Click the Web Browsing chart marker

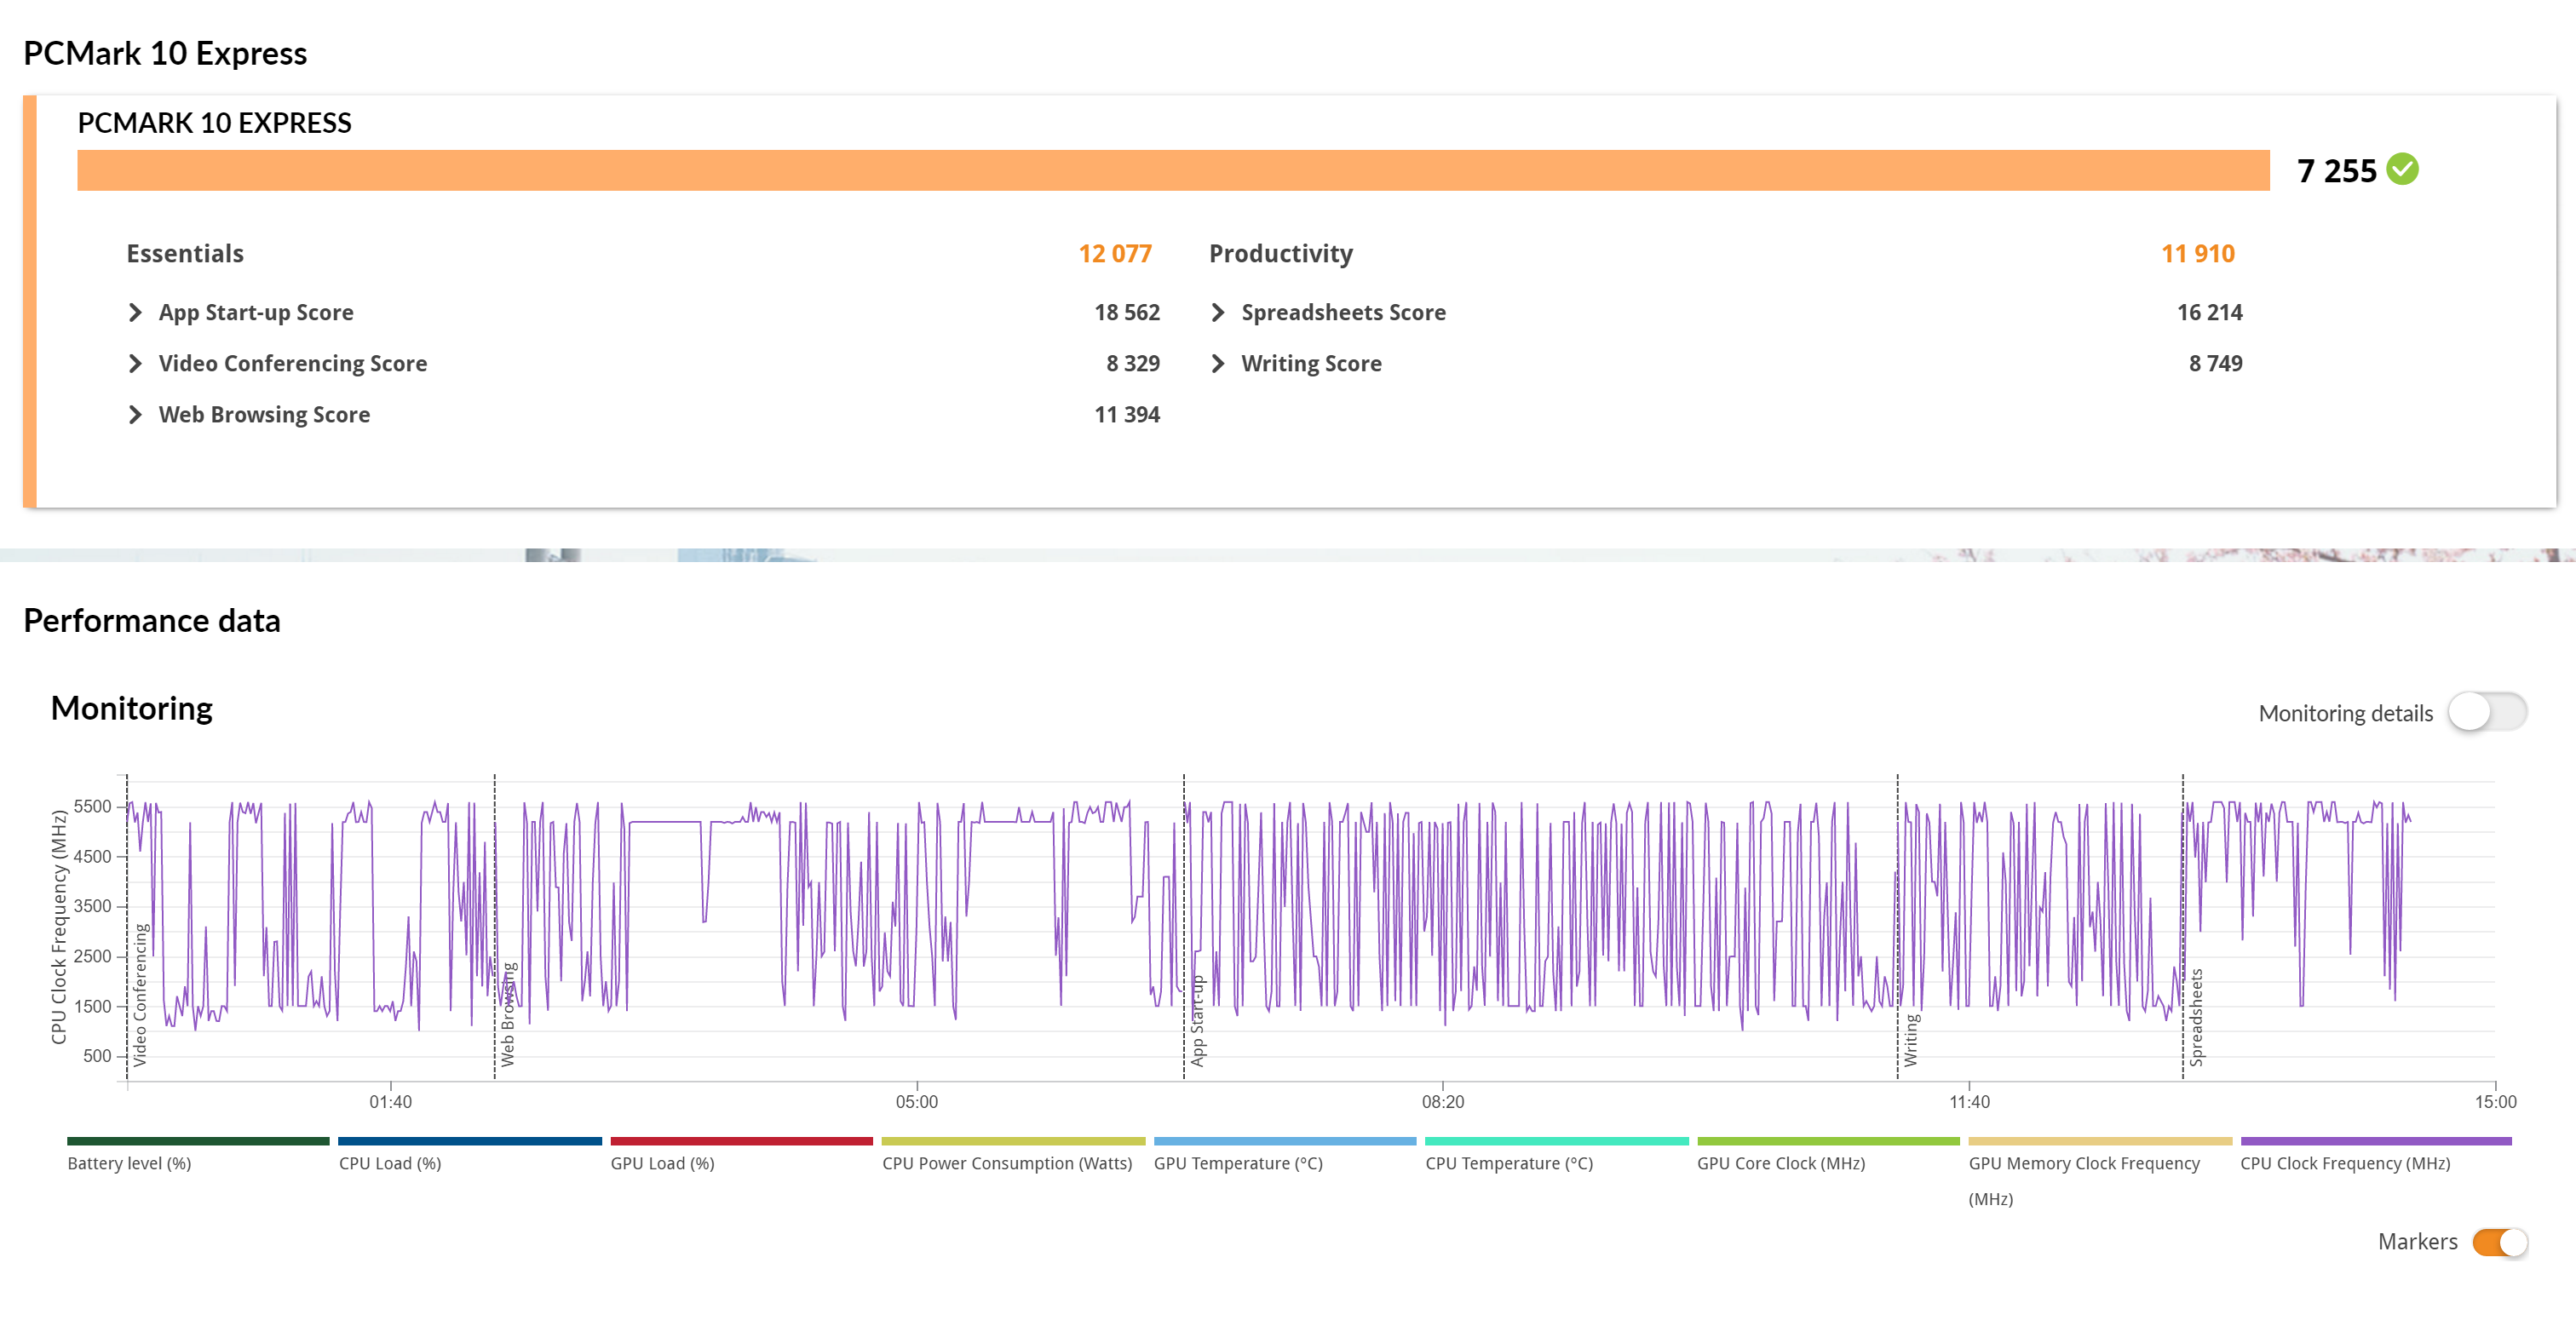coord(509,1015)
